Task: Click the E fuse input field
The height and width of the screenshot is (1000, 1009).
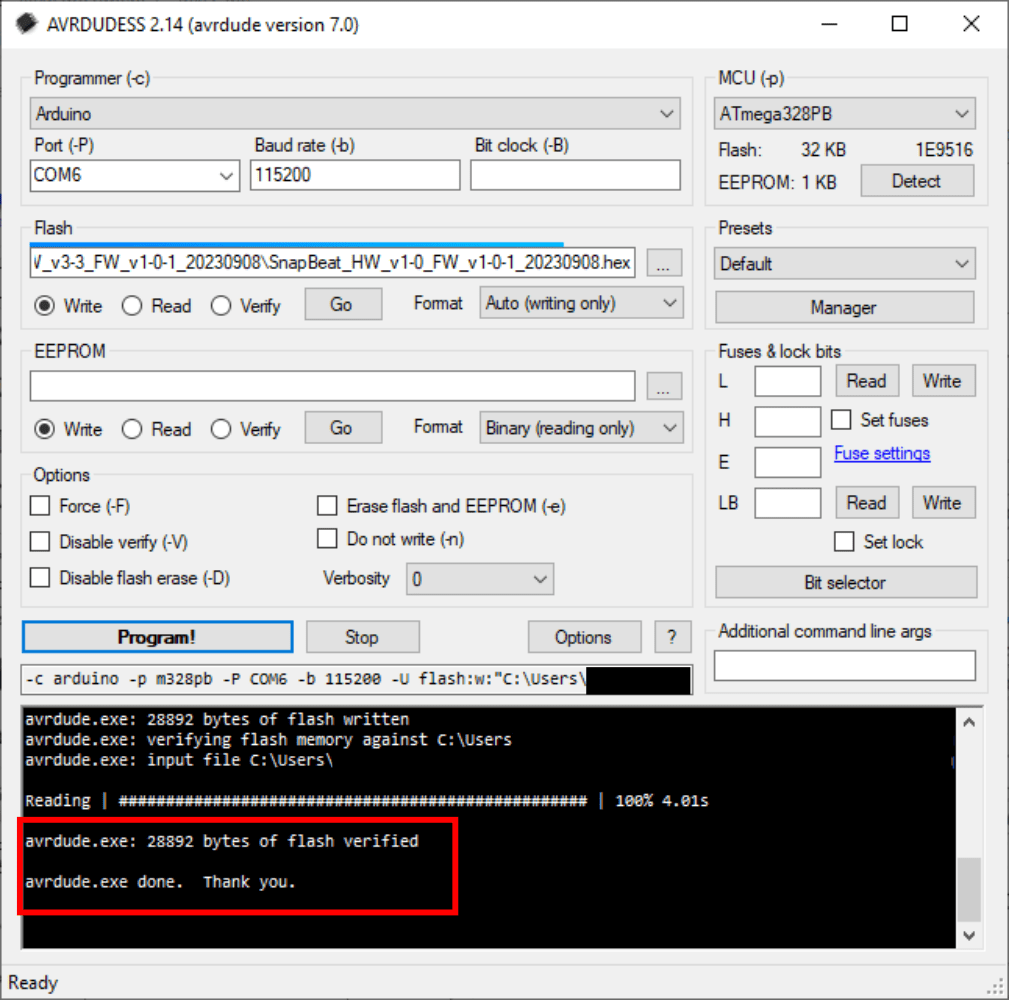Action: (788, 462)
